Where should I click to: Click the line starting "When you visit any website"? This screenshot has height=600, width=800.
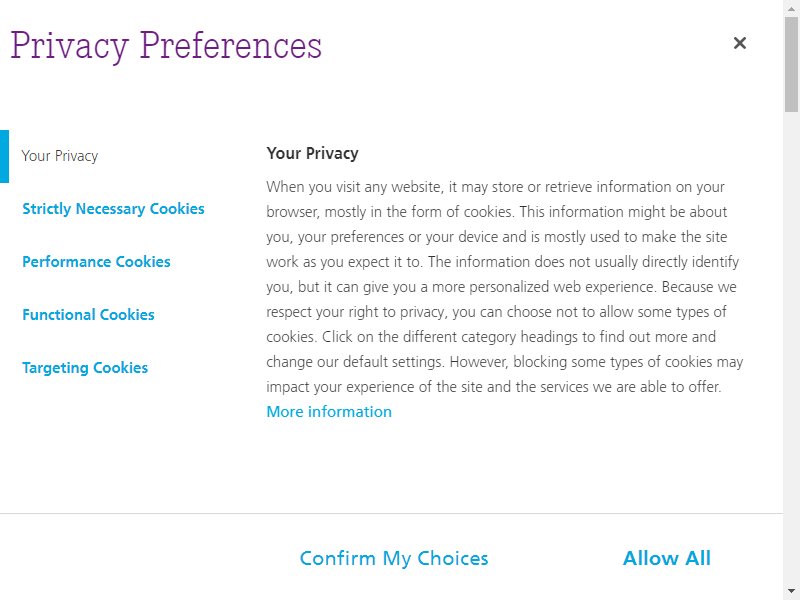coord(495,187)
